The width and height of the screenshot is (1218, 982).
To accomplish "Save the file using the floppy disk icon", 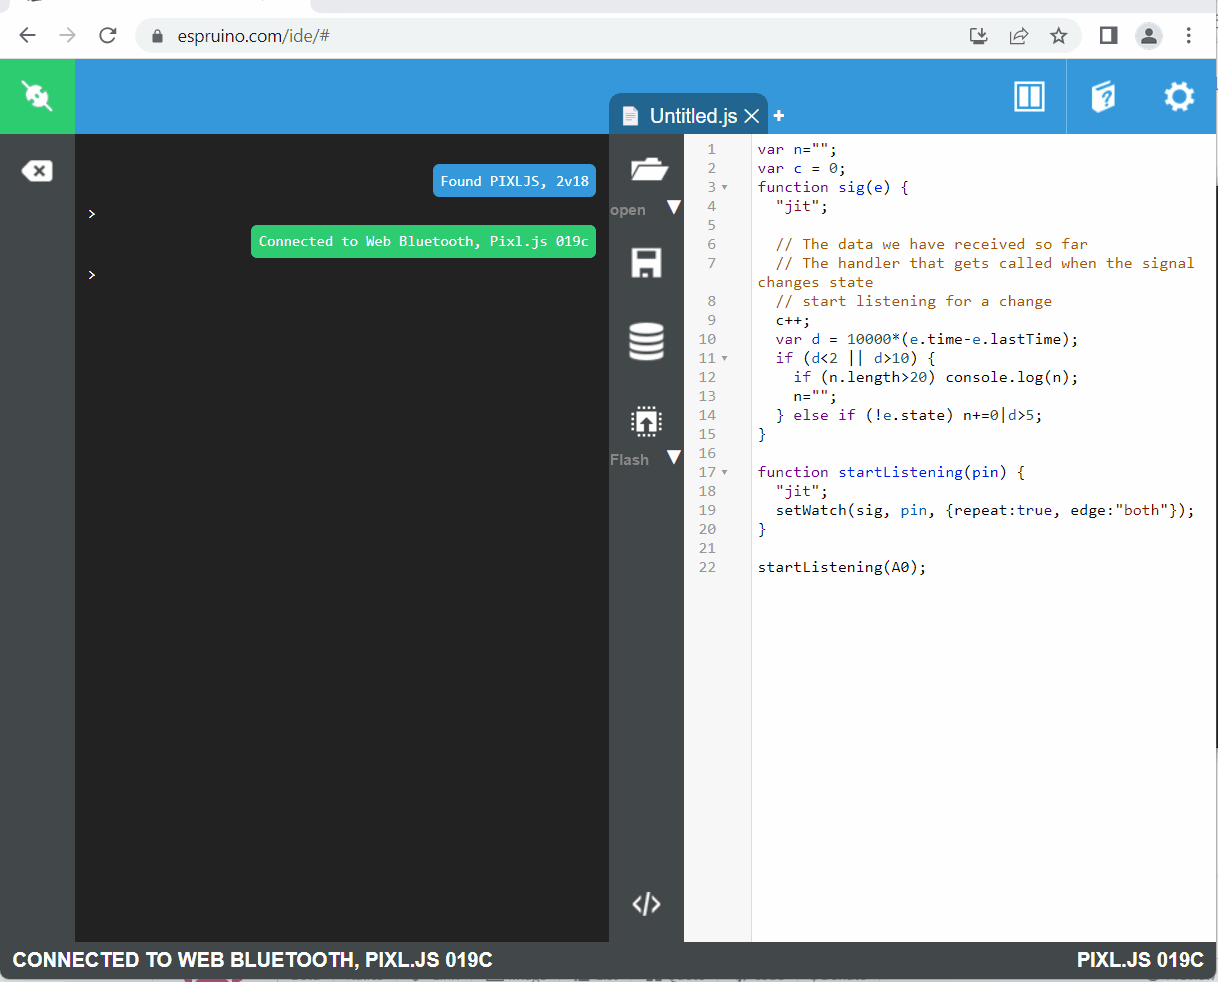I will point(646,262).
